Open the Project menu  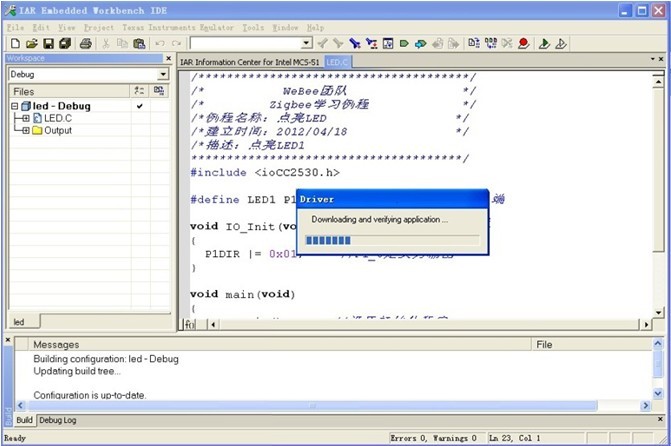coord(98,27)
